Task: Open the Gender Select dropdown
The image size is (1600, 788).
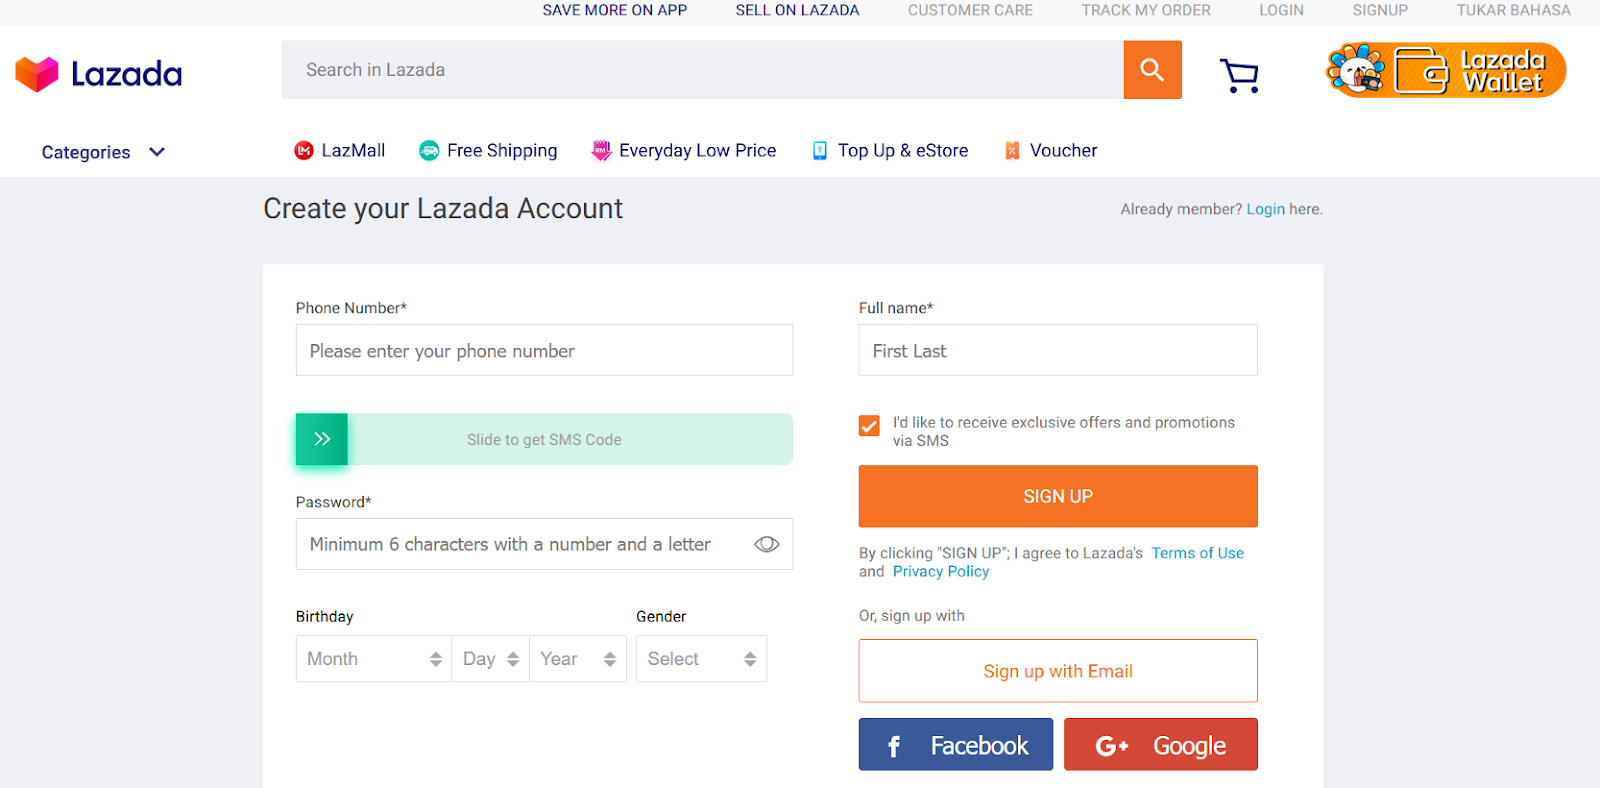Action: click(x=702, y=659)
